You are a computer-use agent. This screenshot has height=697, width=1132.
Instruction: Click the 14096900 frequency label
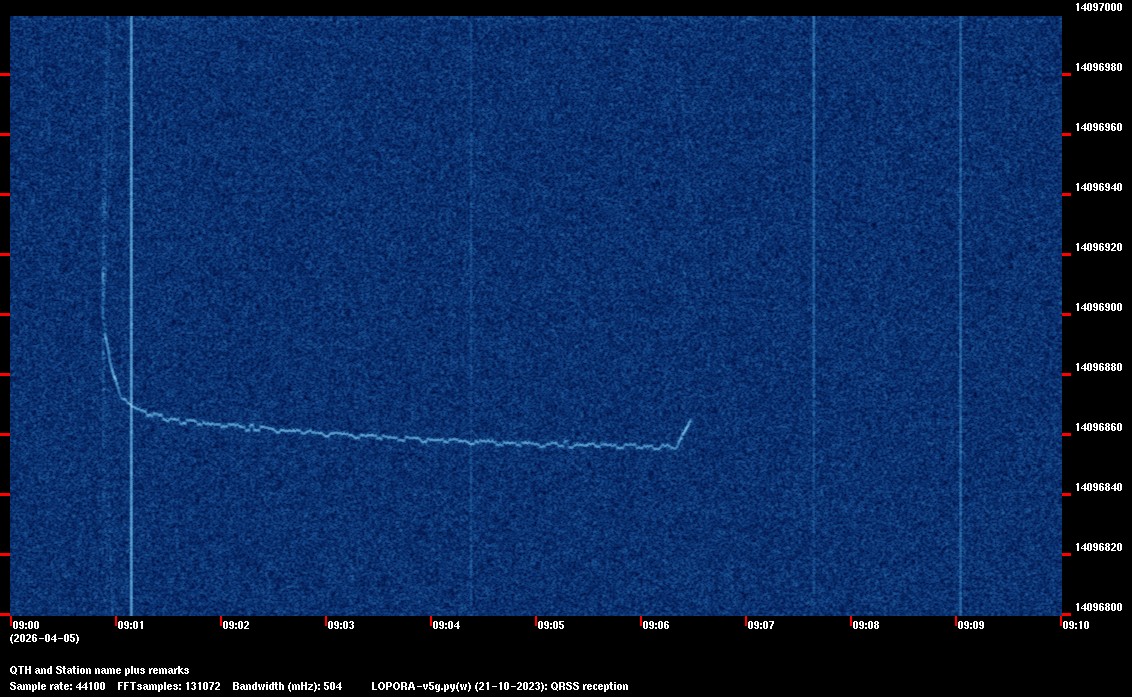tap(1098, 307)
